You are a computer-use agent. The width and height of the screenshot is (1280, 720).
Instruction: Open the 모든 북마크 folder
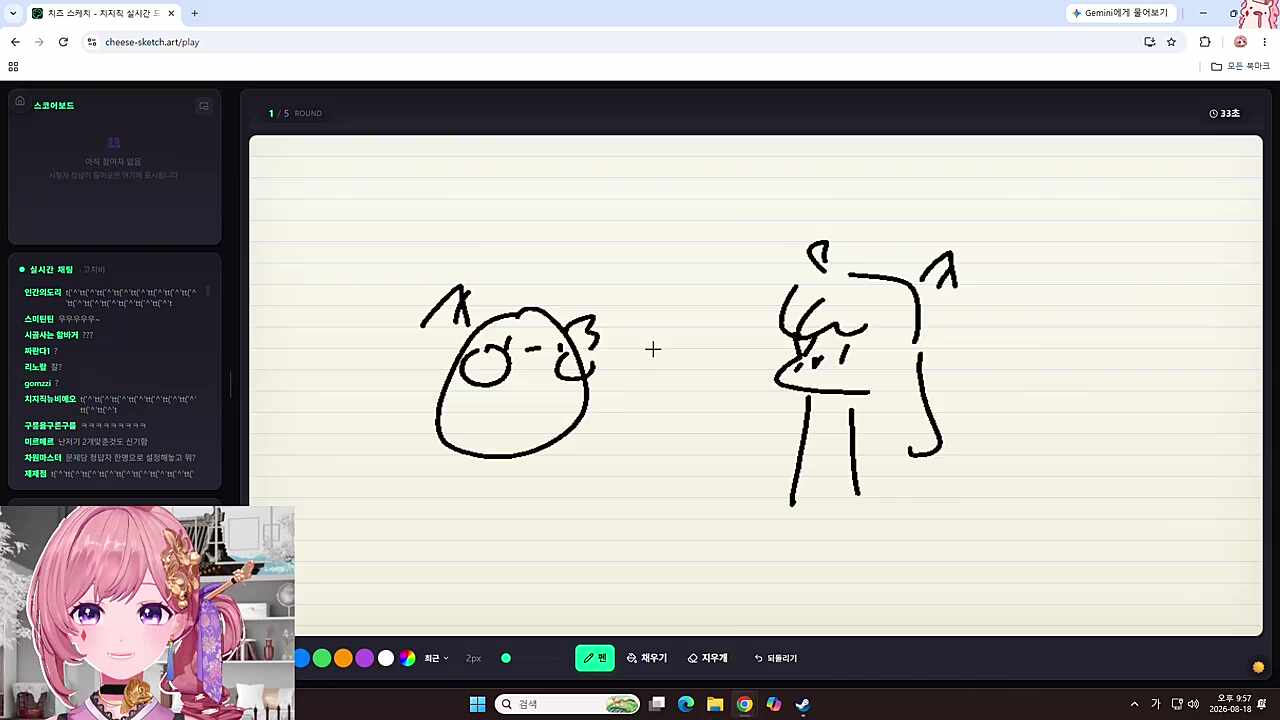pos(1240,66)
